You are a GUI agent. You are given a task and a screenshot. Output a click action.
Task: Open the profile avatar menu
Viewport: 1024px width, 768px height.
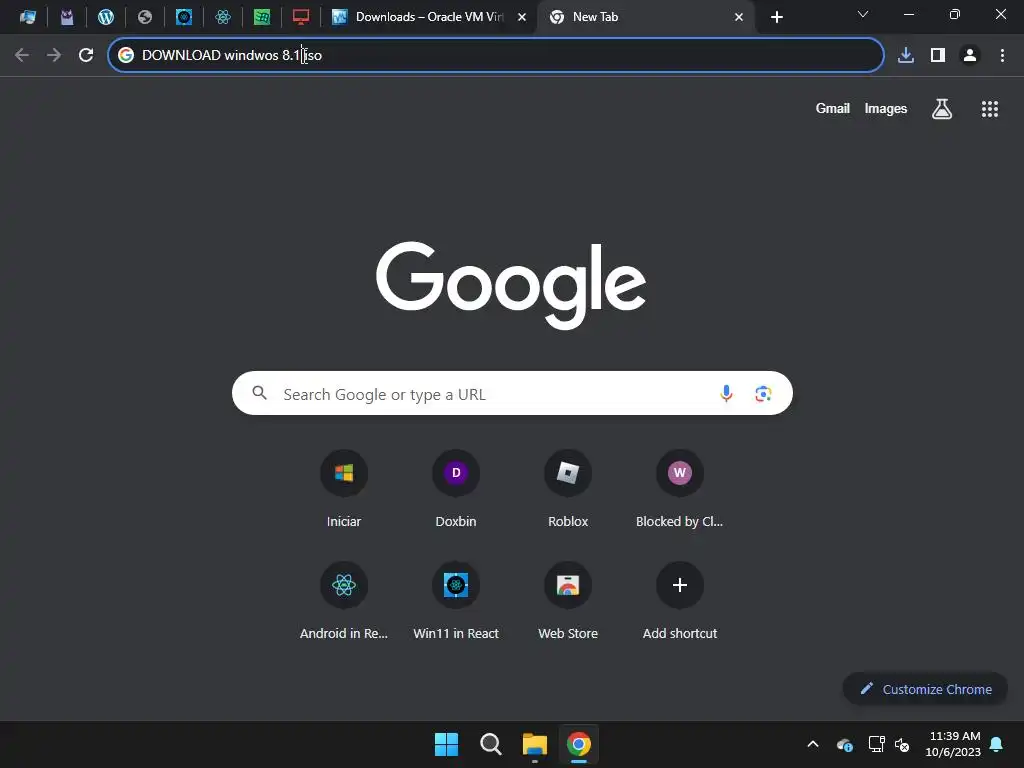click(970, 55)
